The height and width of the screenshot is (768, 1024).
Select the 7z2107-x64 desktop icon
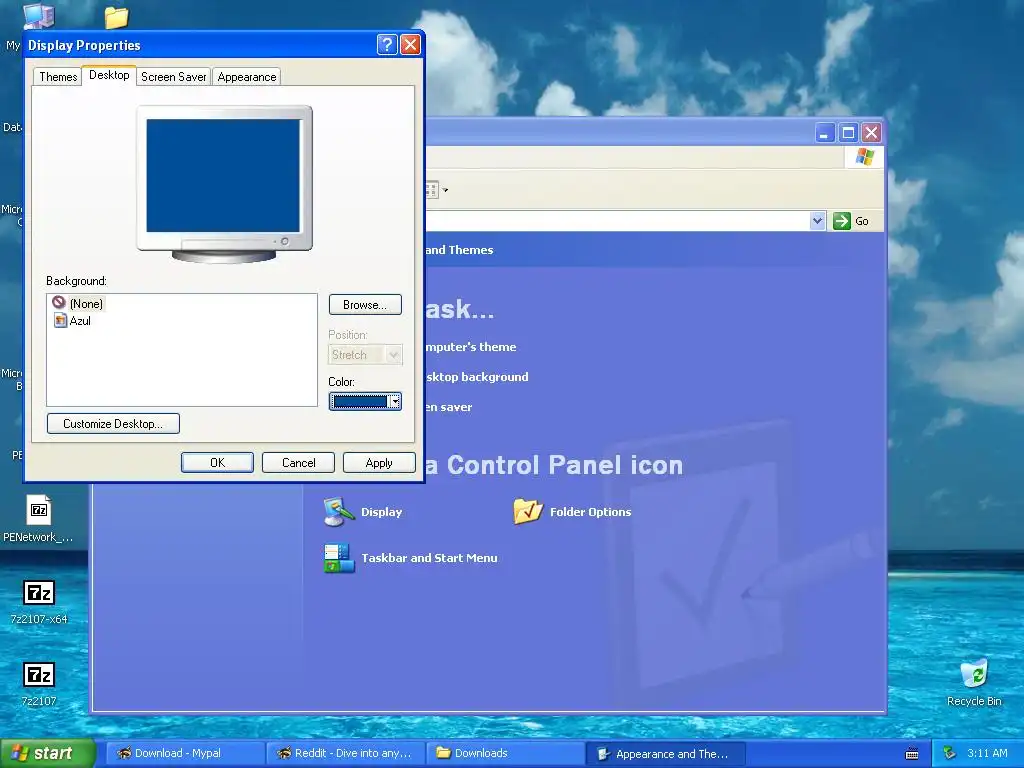[39, 602]
